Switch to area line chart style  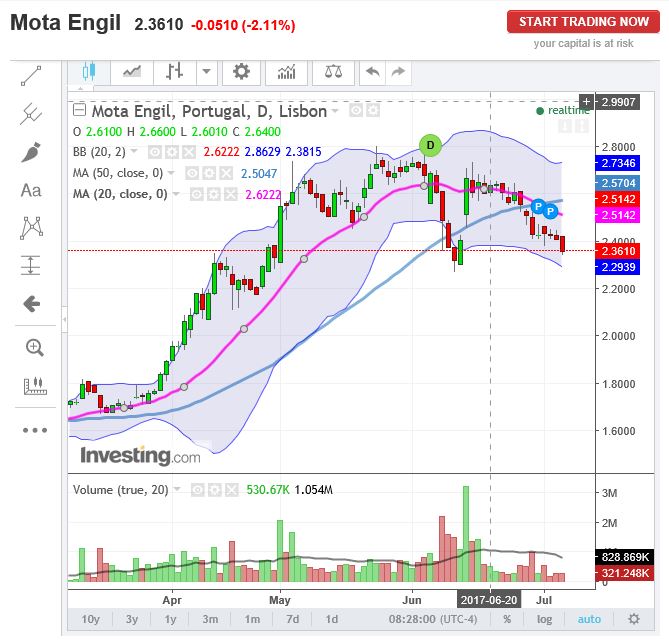(x=132, y=72)
